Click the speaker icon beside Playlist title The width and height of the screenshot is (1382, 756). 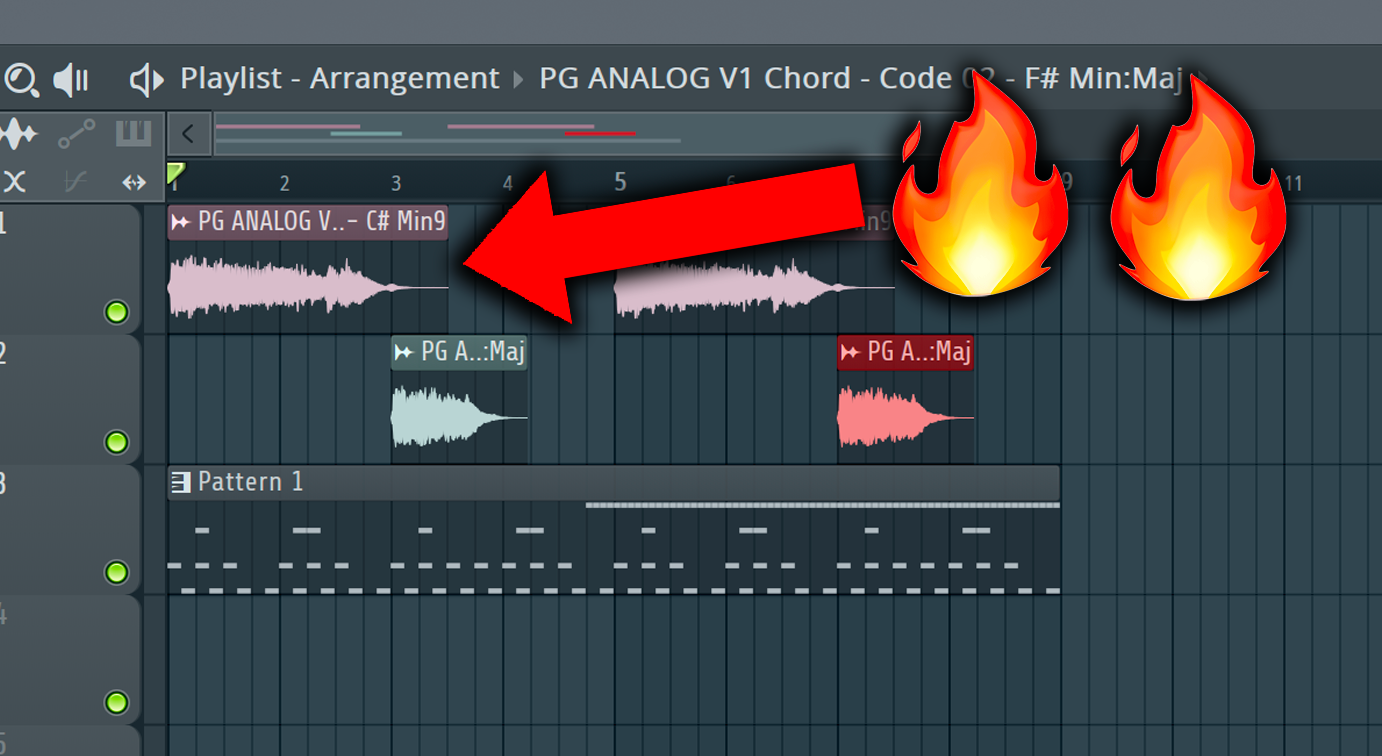pyautogui.click(x=147, y=80)
